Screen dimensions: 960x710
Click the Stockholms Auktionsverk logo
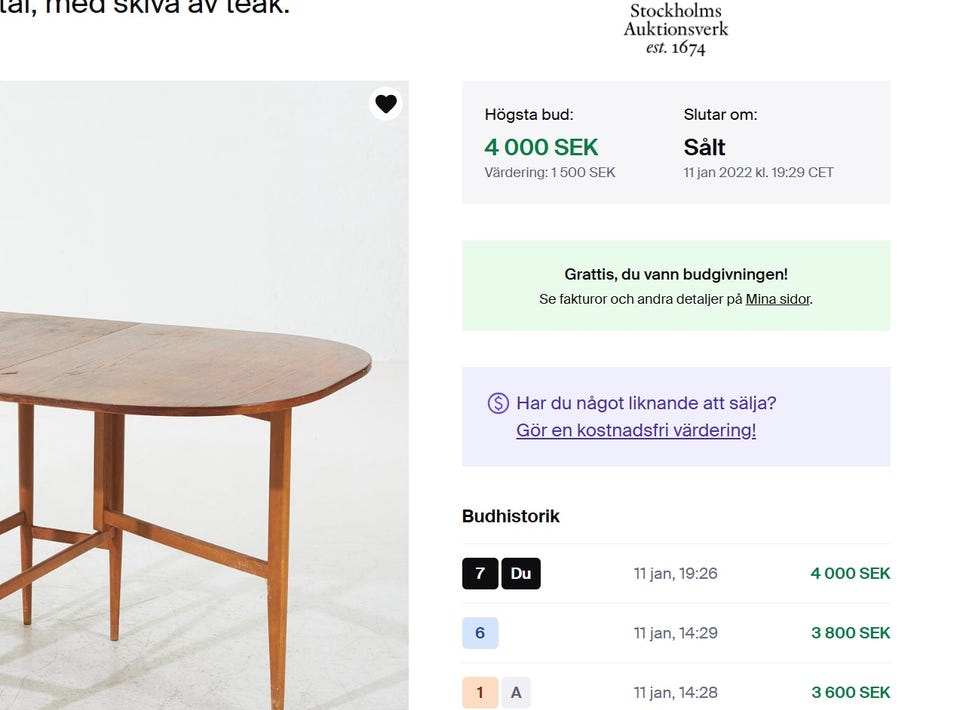pos(678,27)
